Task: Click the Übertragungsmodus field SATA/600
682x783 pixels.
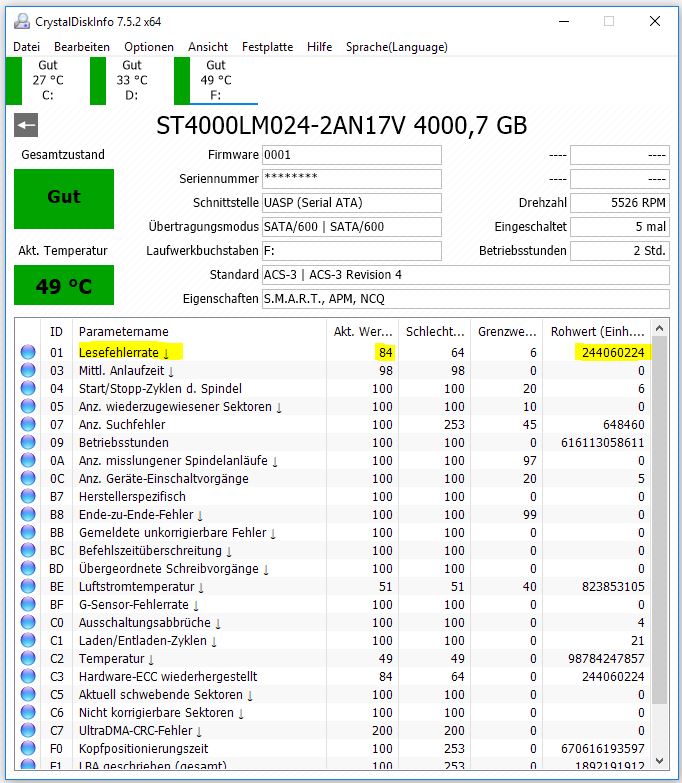Action: click(x=352, y=227)
